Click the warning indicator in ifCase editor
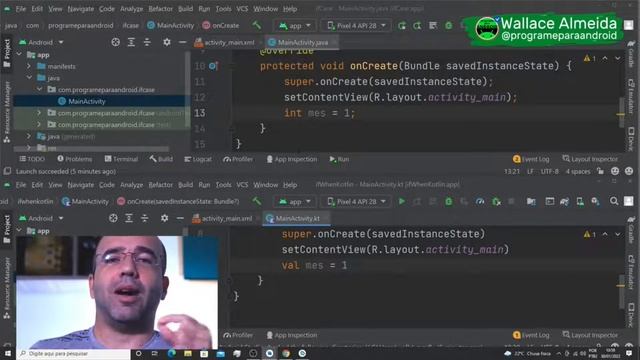The image size is (640, 360). (589, 59)
